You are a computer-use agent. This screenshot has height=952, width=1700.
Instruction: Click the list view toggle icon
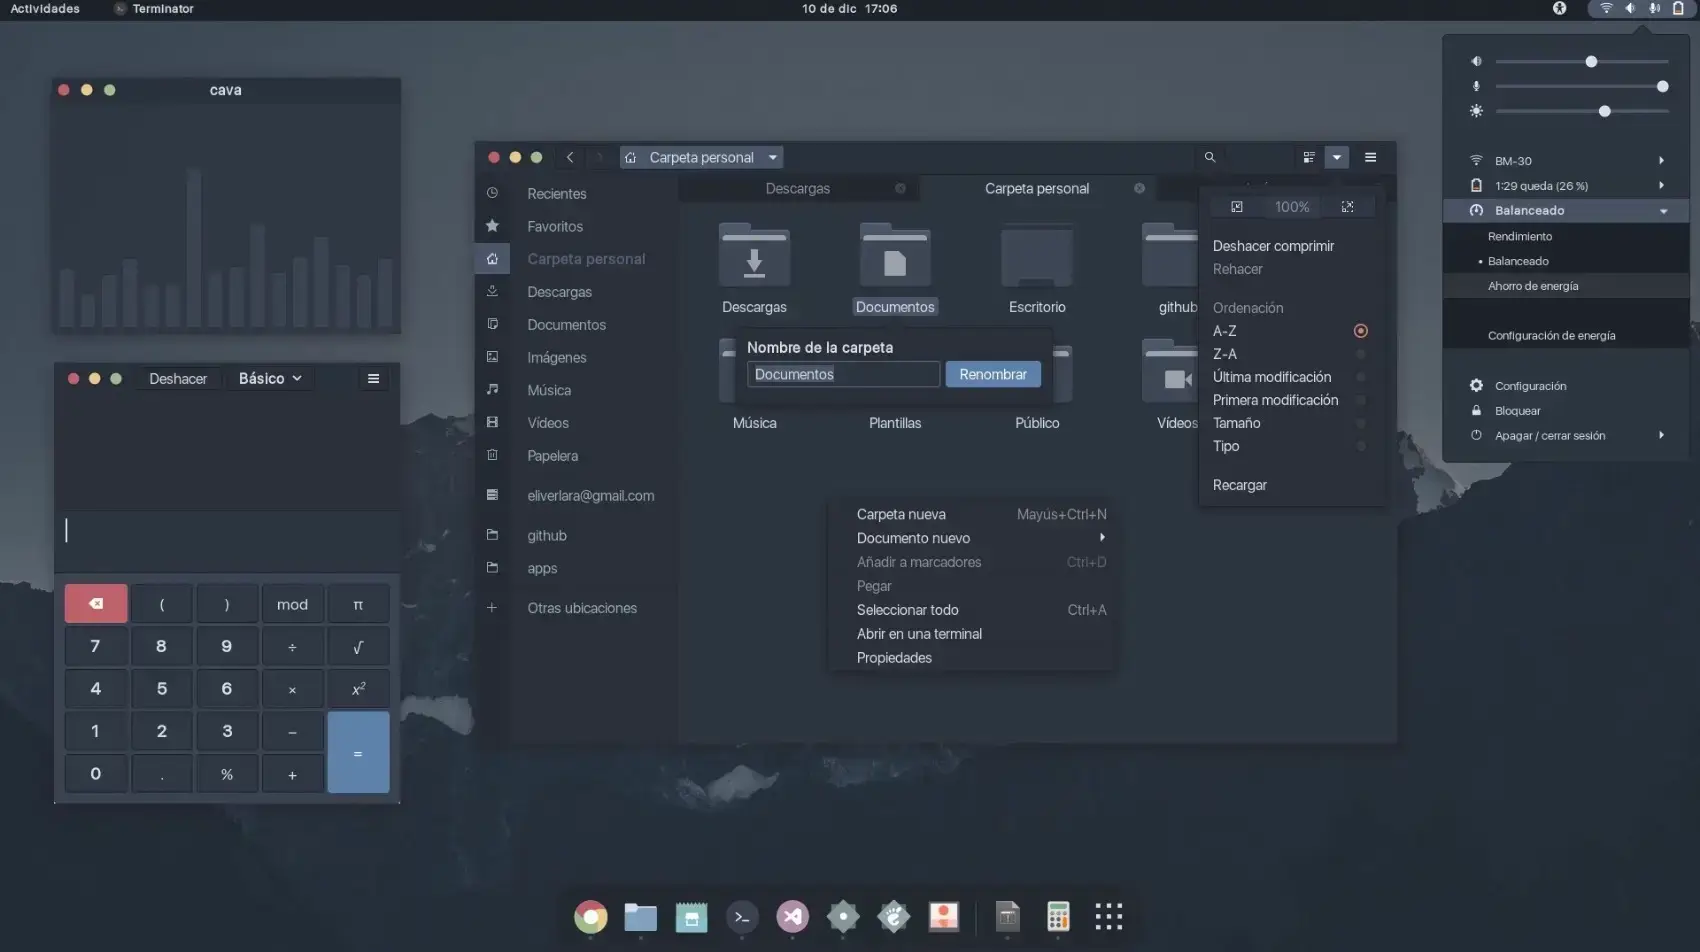pyautogui.click(x=1308, y=157)
